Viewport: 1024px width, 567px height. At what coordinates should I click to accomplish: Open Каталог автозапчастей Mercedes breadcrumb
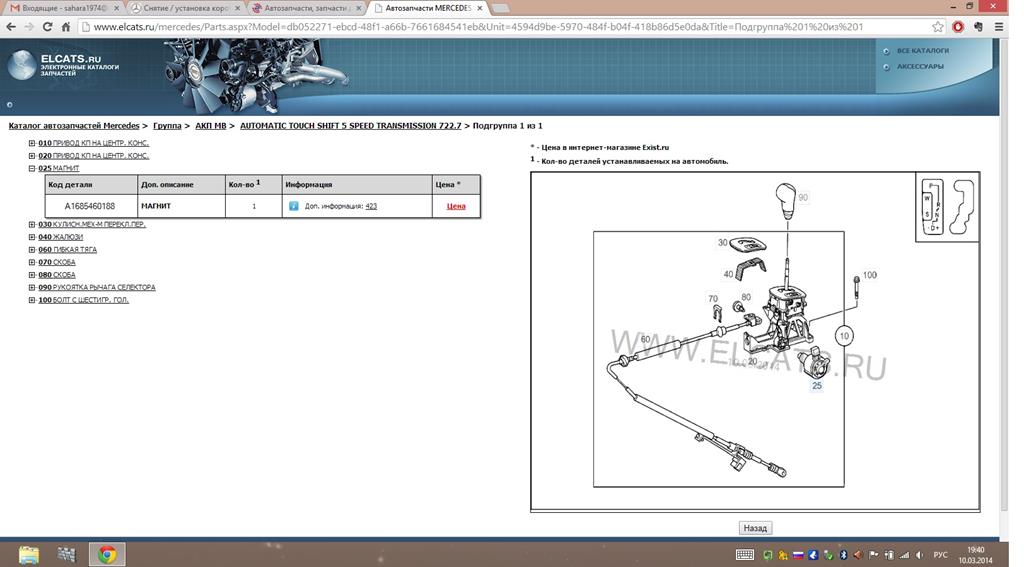[74, 126]
